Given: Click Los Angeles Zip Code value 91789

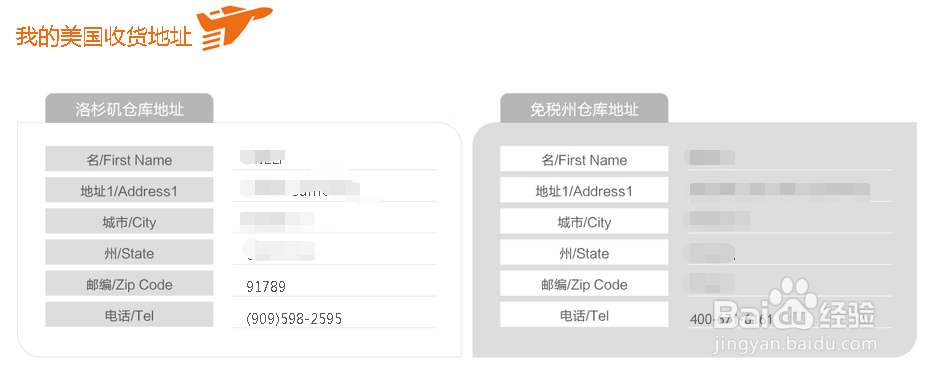Looking at the screenshot, I should click(x=266, y=287).
